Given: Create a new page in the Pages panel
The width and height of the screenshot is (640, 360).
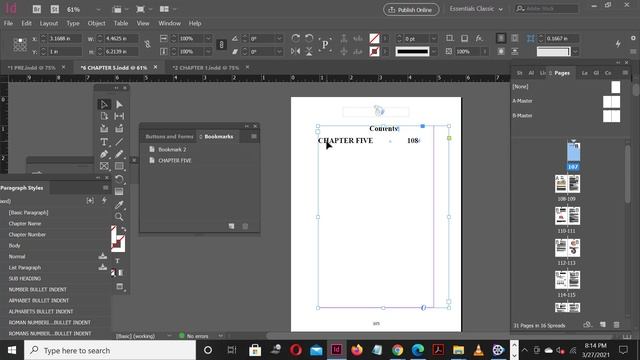Looking at the screenshot, I should pos(603,325).
